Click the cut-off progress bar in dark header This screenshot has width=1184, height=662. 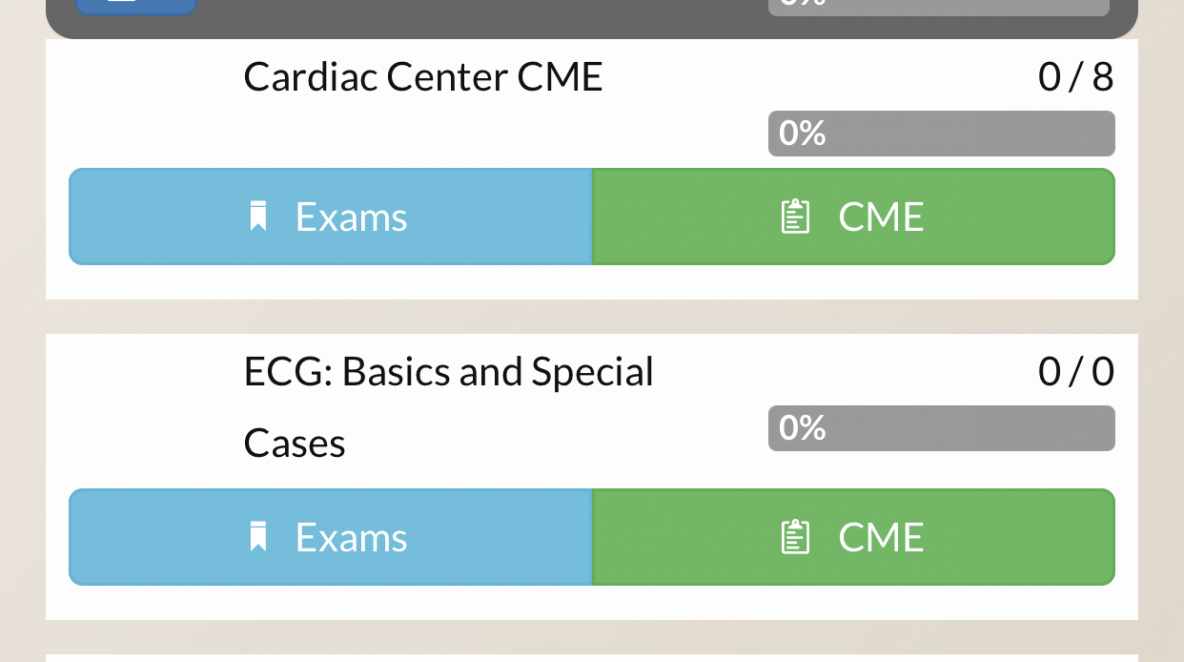(939, 8)
